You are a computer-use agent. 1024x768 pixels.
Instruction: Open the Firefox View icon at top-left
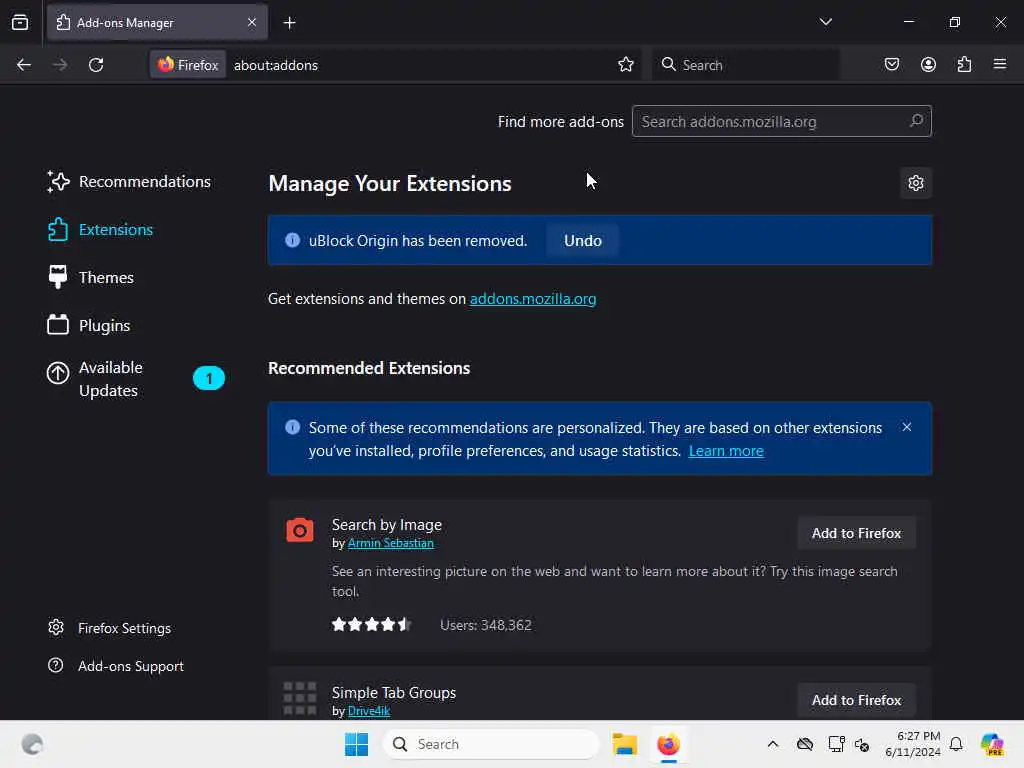20,22
